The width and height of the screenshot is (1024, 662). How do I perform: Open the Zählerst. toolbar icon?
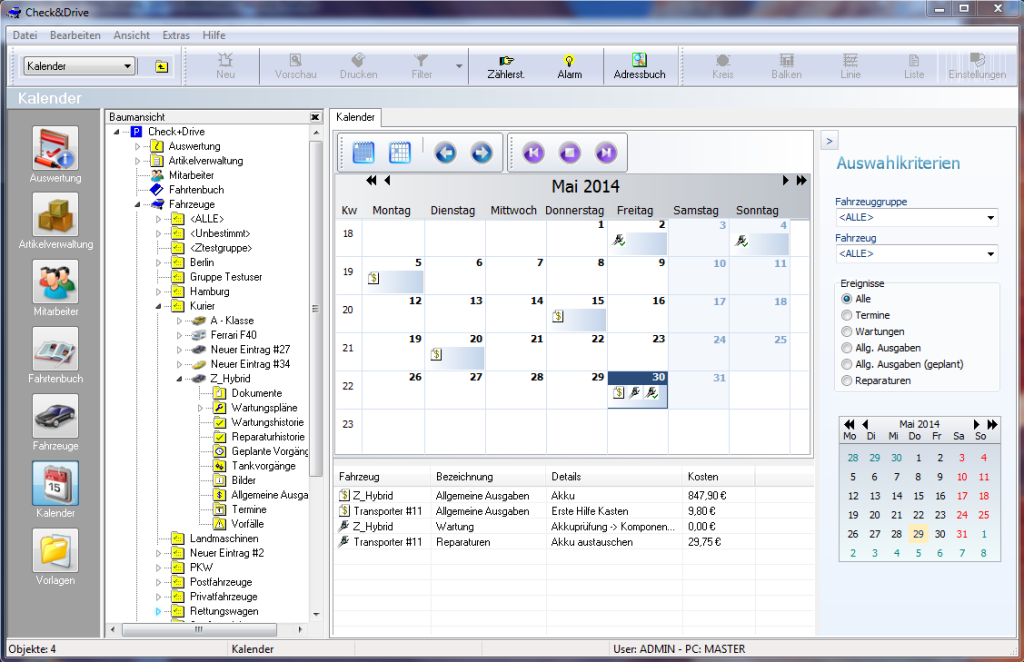506,61
